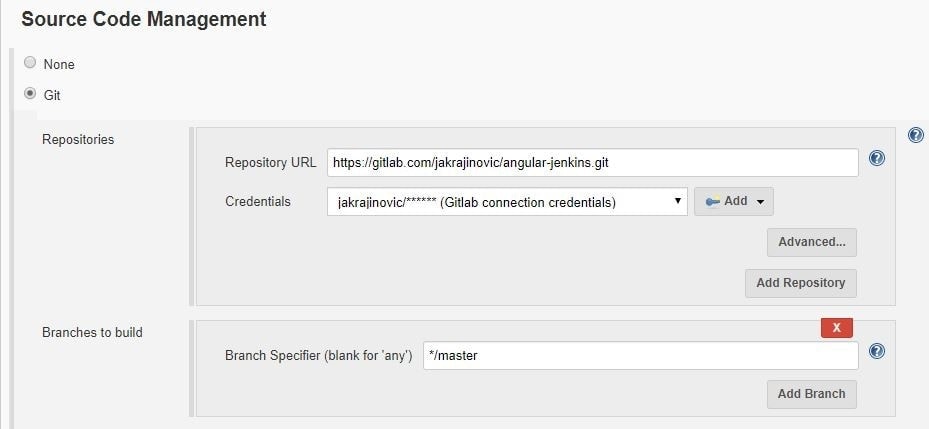Open the Credentials selection dropdown

507,202
